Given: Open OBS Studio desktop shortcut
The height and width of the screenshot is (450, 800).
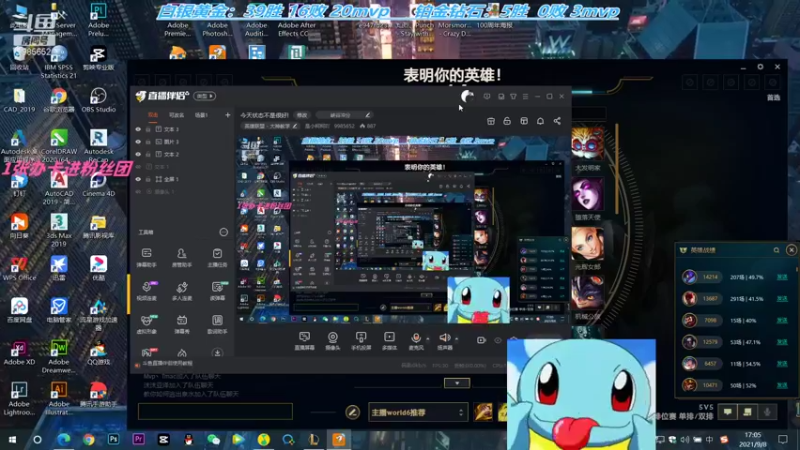Looking at the screenshot, I should 98,99.
